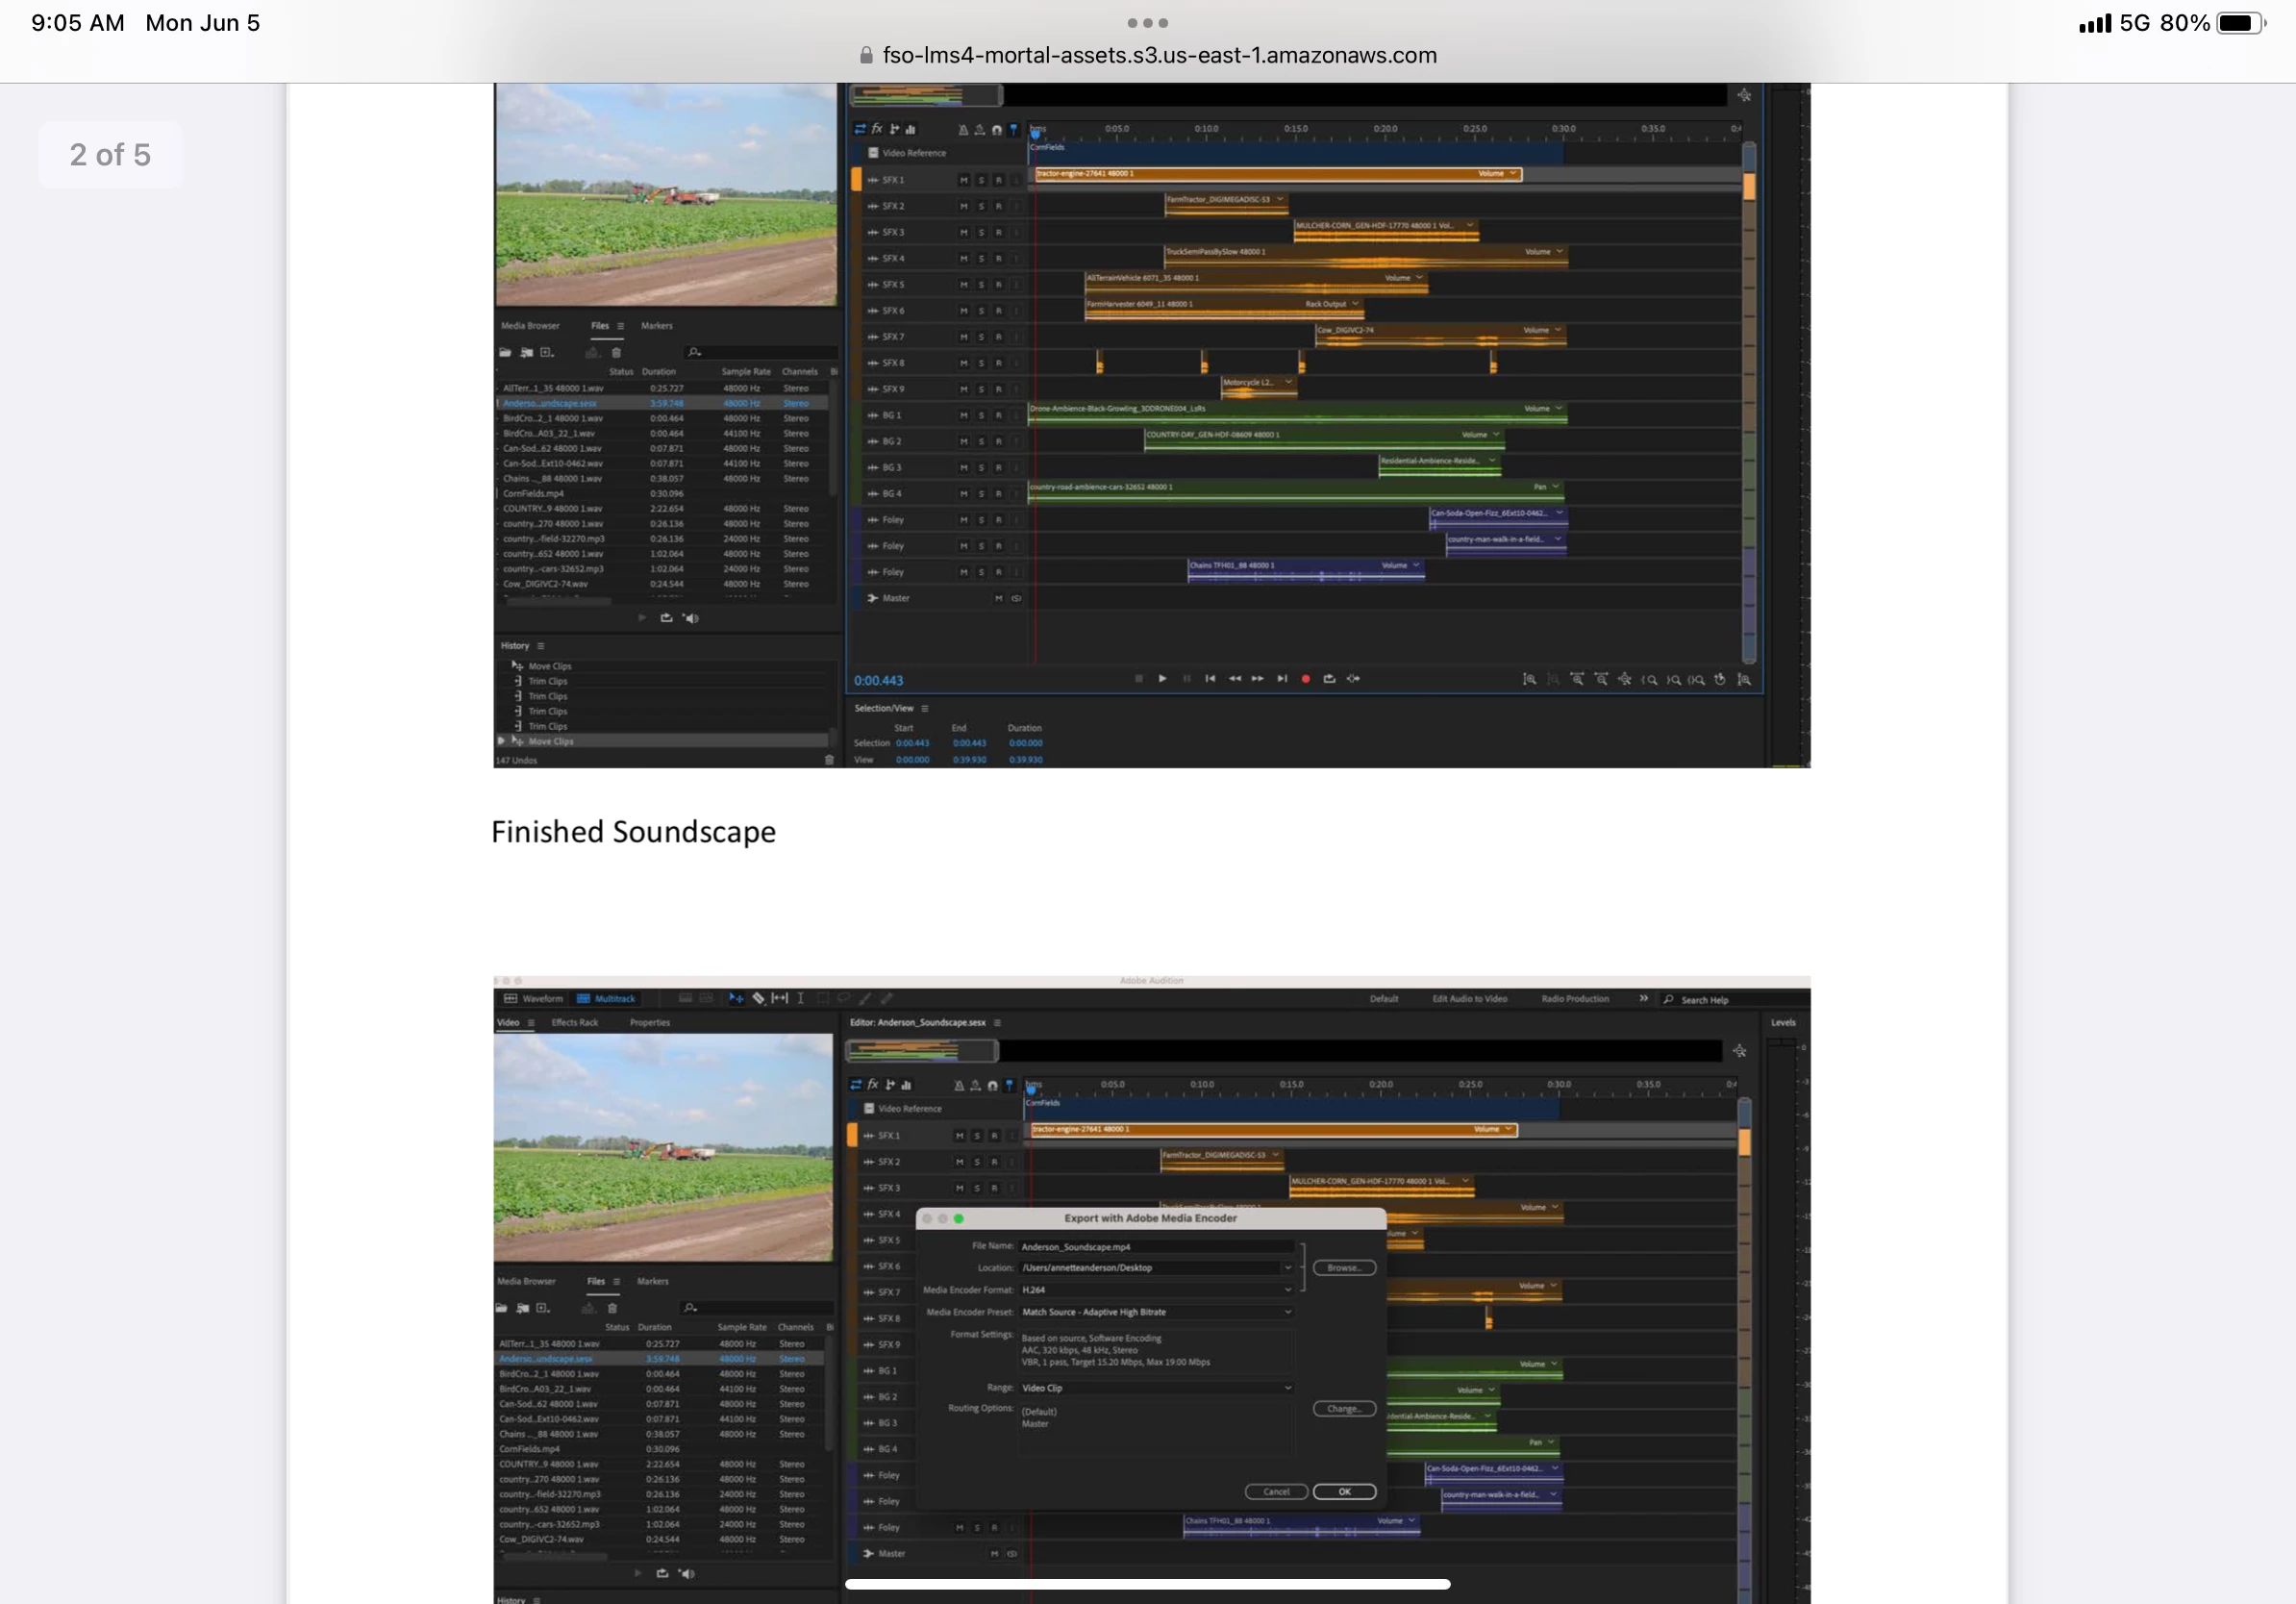Click the Loop Playback icon in transport
This screenshot has width=2296, height=1604.
1329,679
